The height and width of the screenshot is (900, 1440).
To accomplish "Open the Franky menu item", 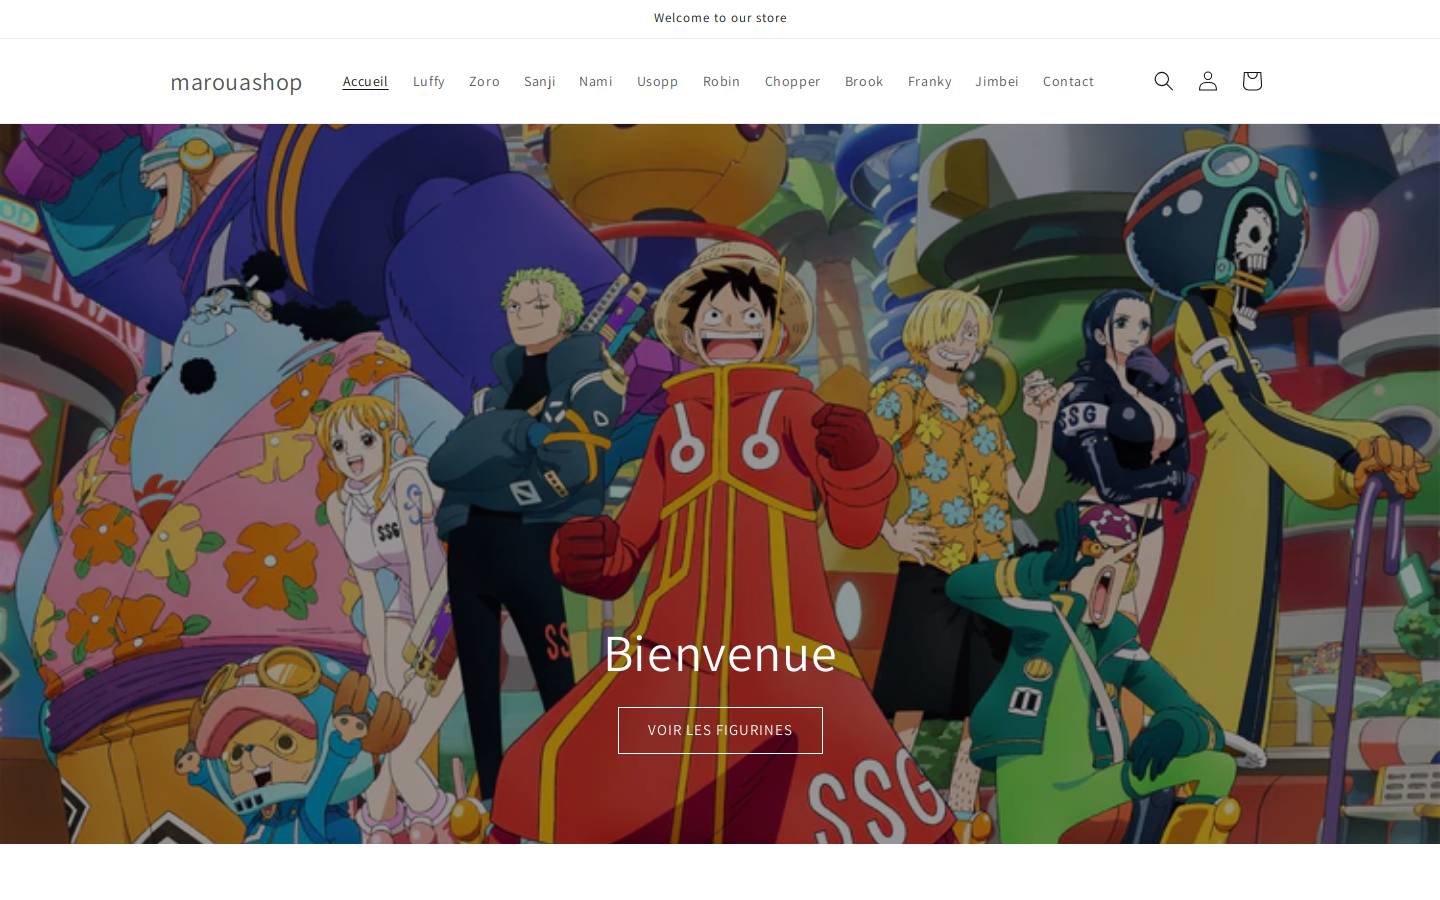I will point(930,81).
